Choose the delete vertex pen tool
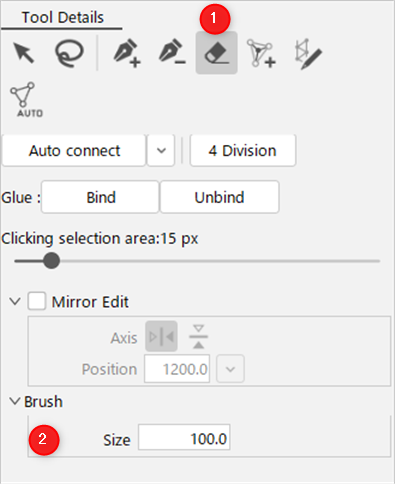This screenshot has width=395, height=484. pyautogui.click(x=172, y=53)
